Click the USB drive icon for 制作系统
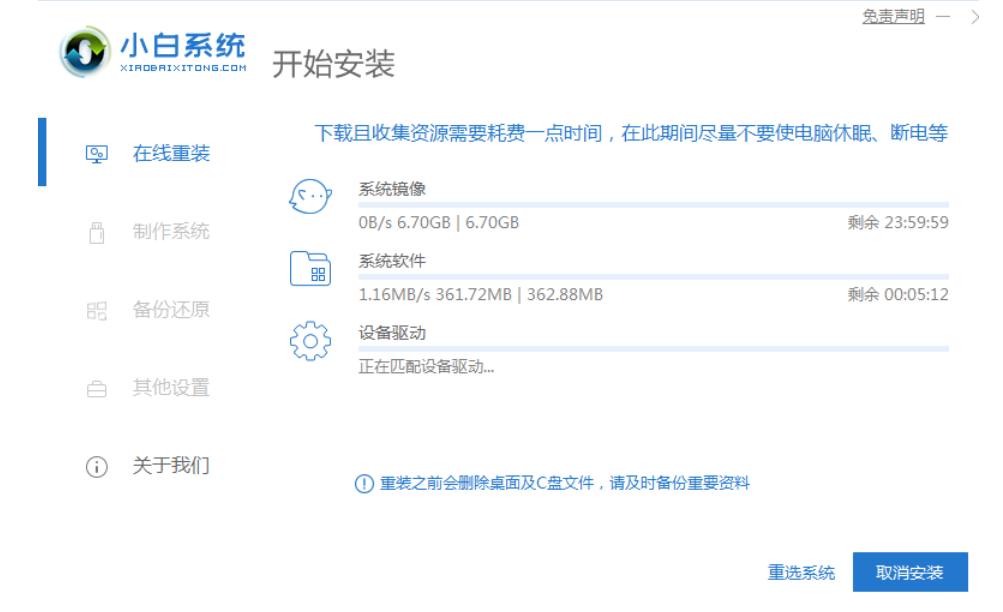Screen dimensions: 1003x612 coord(97,233)
